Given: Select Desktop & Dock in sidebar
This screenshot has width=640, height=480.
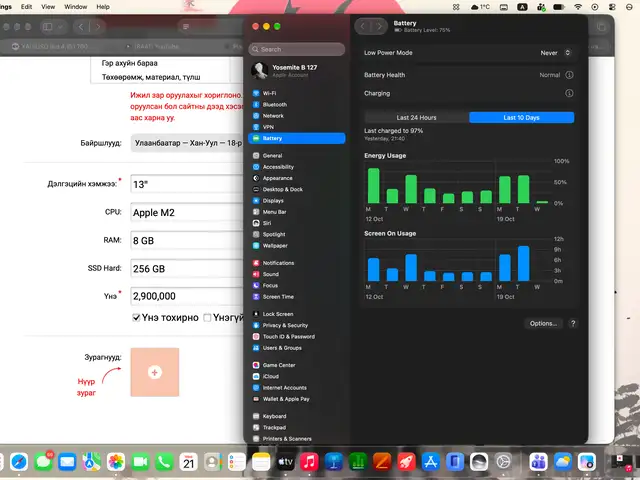Looking at the screenshot, I should [x=297, y=189].
